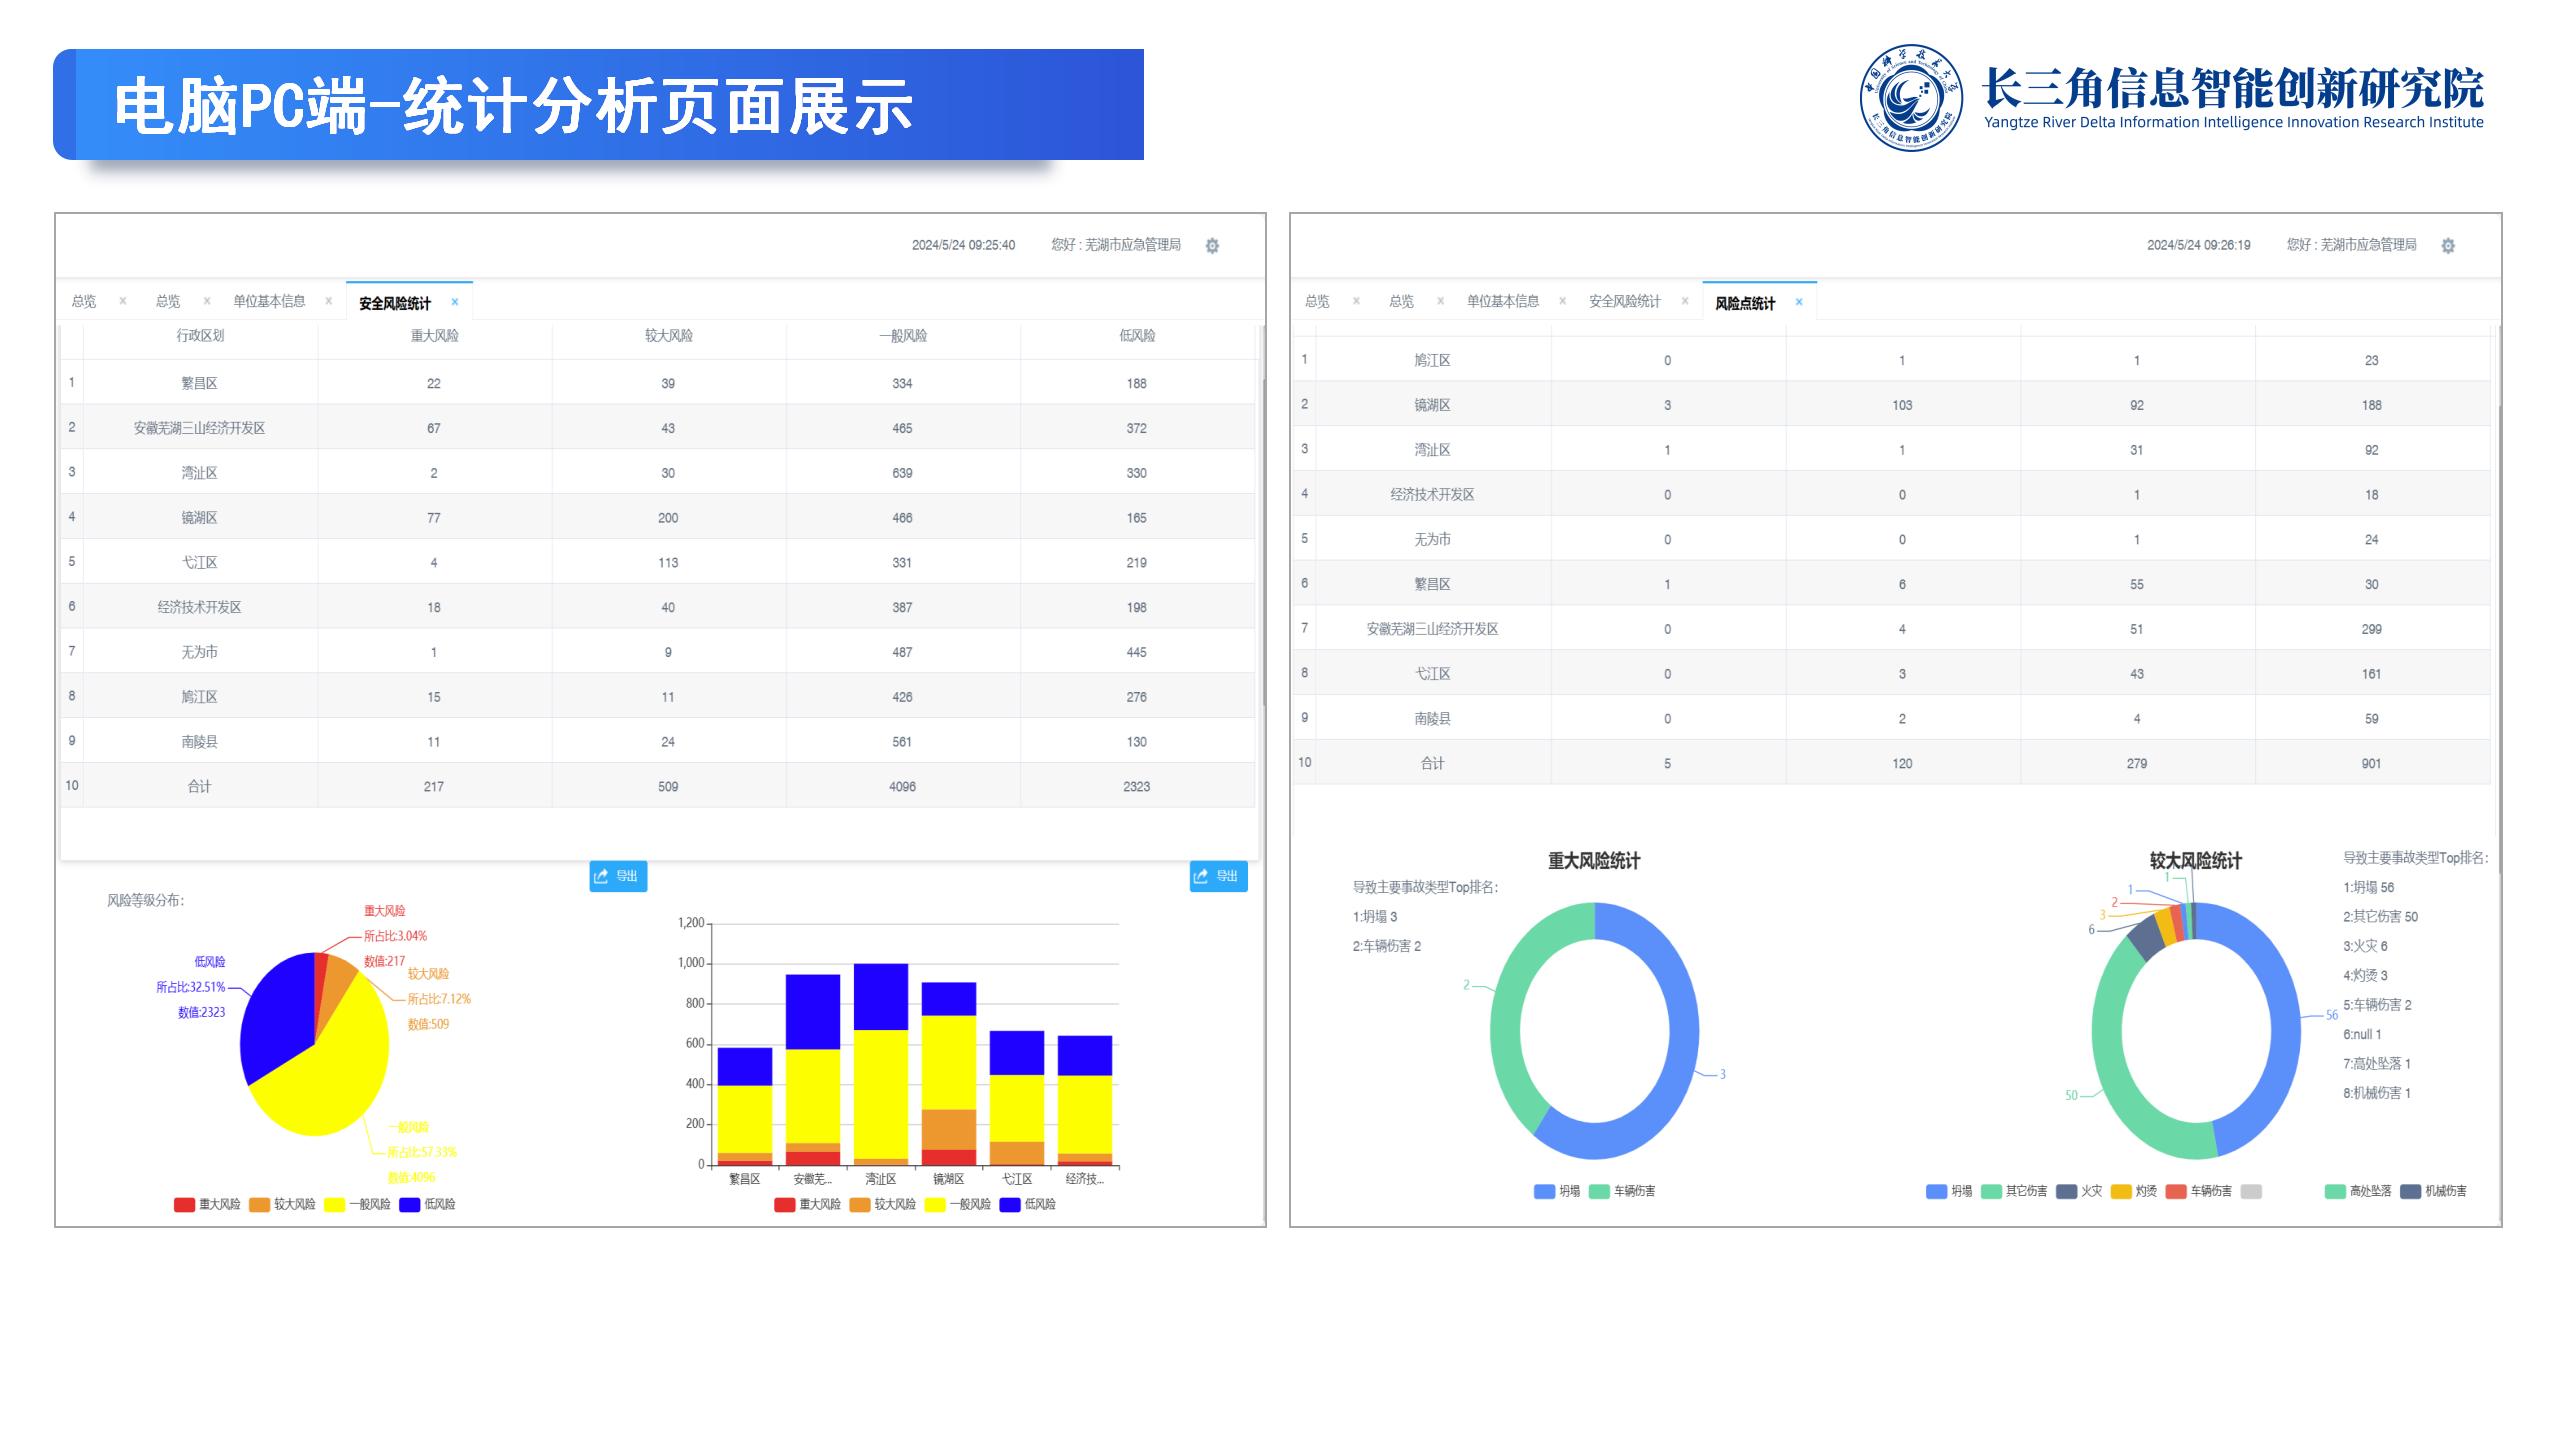2560x1440 pixels.
Task: Click the 较大风险 column header
Action: point(668,336)
